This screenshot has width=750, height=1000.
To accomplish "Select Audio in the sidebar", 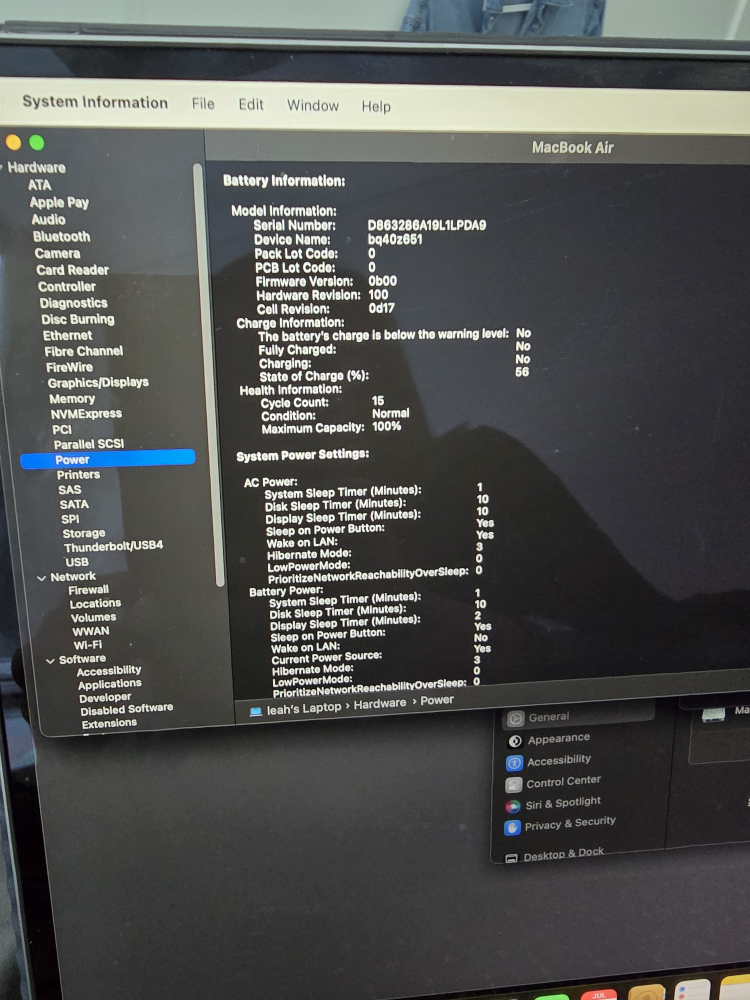I will 48,219.
